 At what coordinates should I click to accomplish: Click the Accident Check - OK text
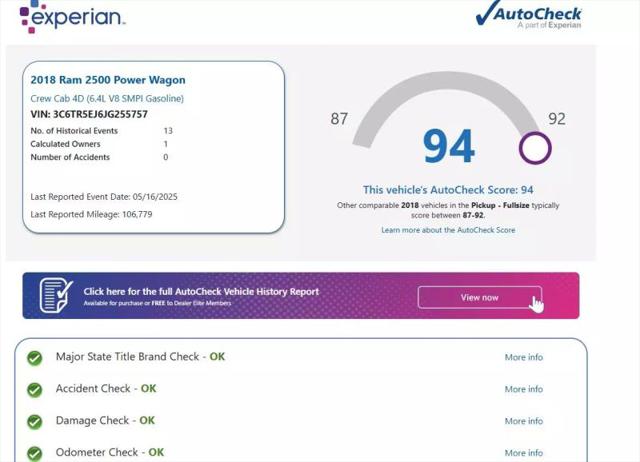coord(106,389)
